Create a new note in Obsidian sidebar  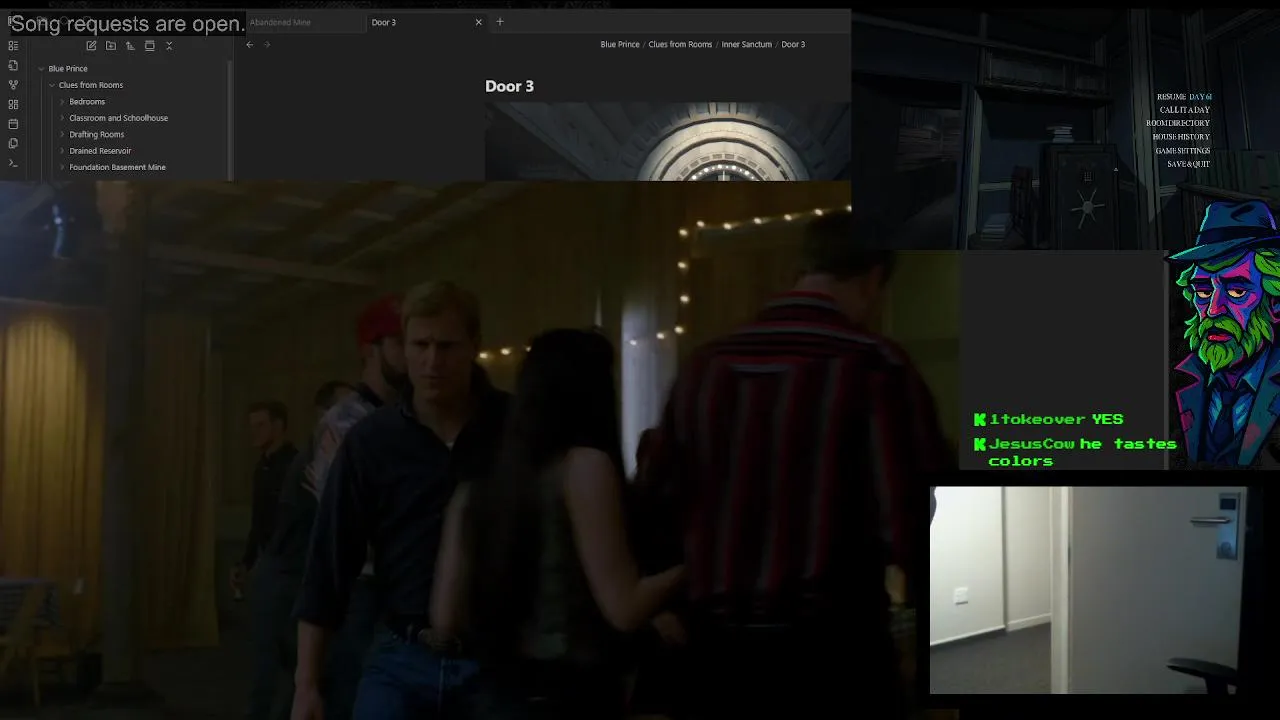click(91, 45)
